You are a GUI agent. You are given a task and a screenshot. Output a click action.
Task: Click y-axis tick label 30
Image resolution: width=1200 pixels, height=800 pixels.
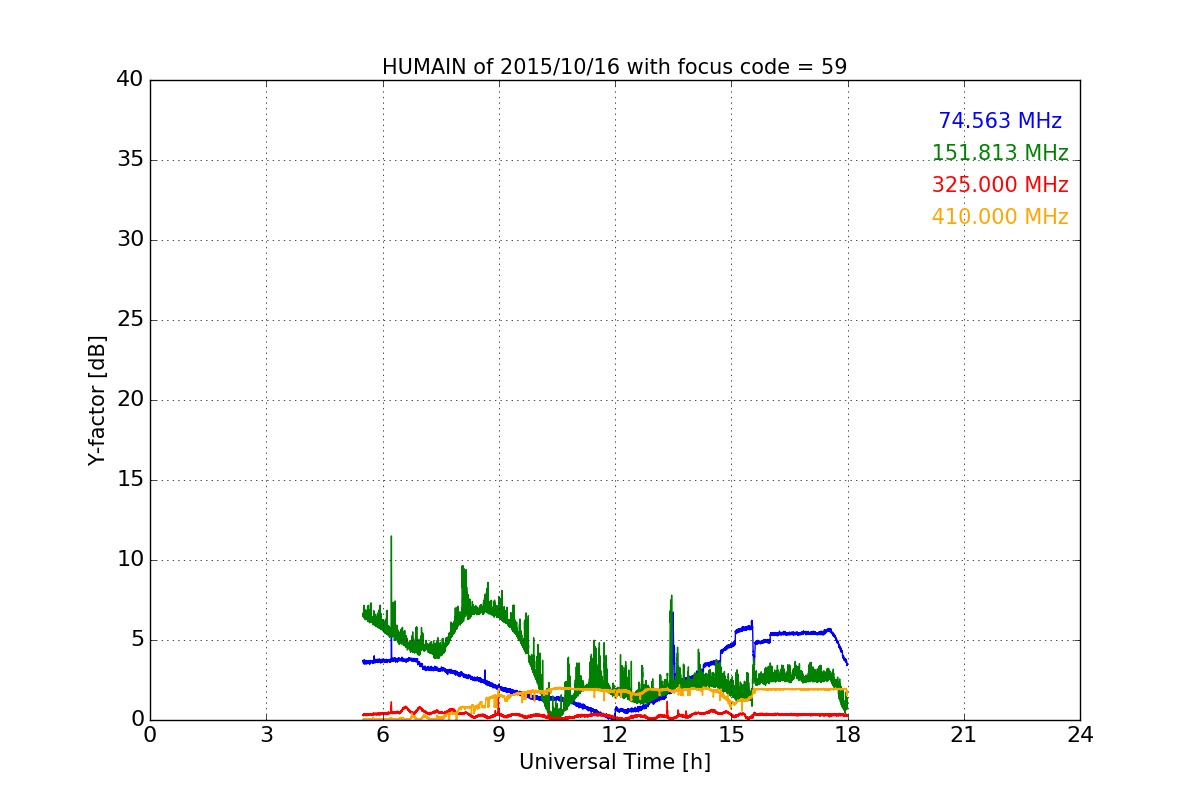tap(130, 240)
